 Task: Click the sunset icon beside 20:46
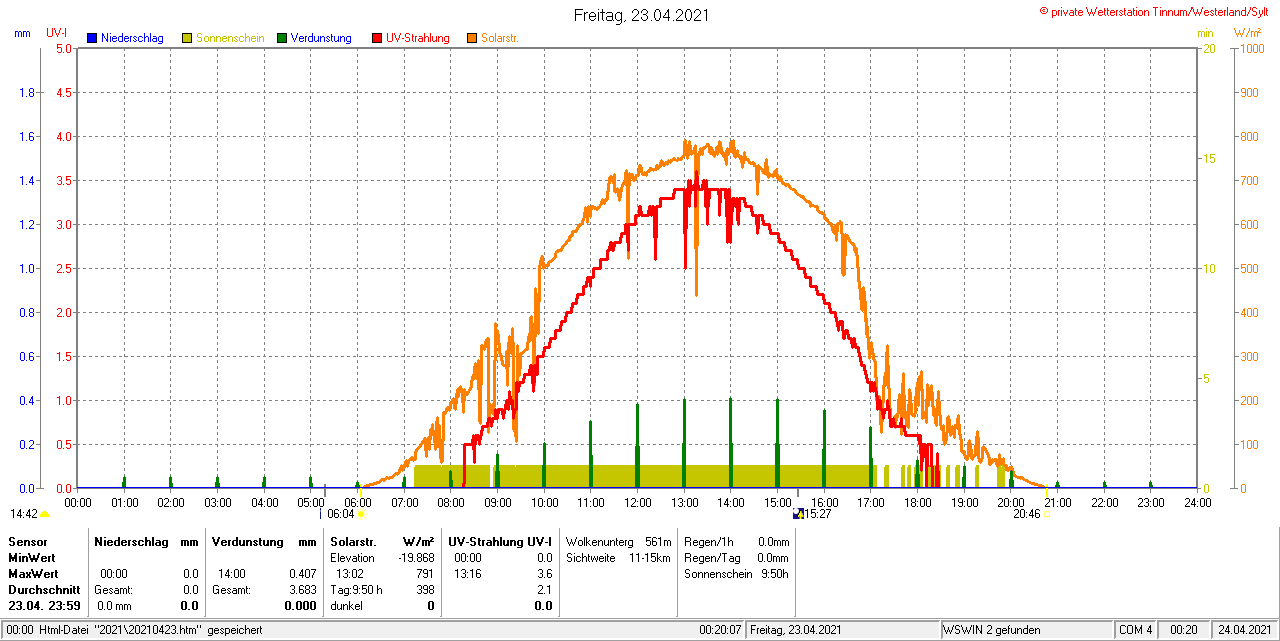1046,514
